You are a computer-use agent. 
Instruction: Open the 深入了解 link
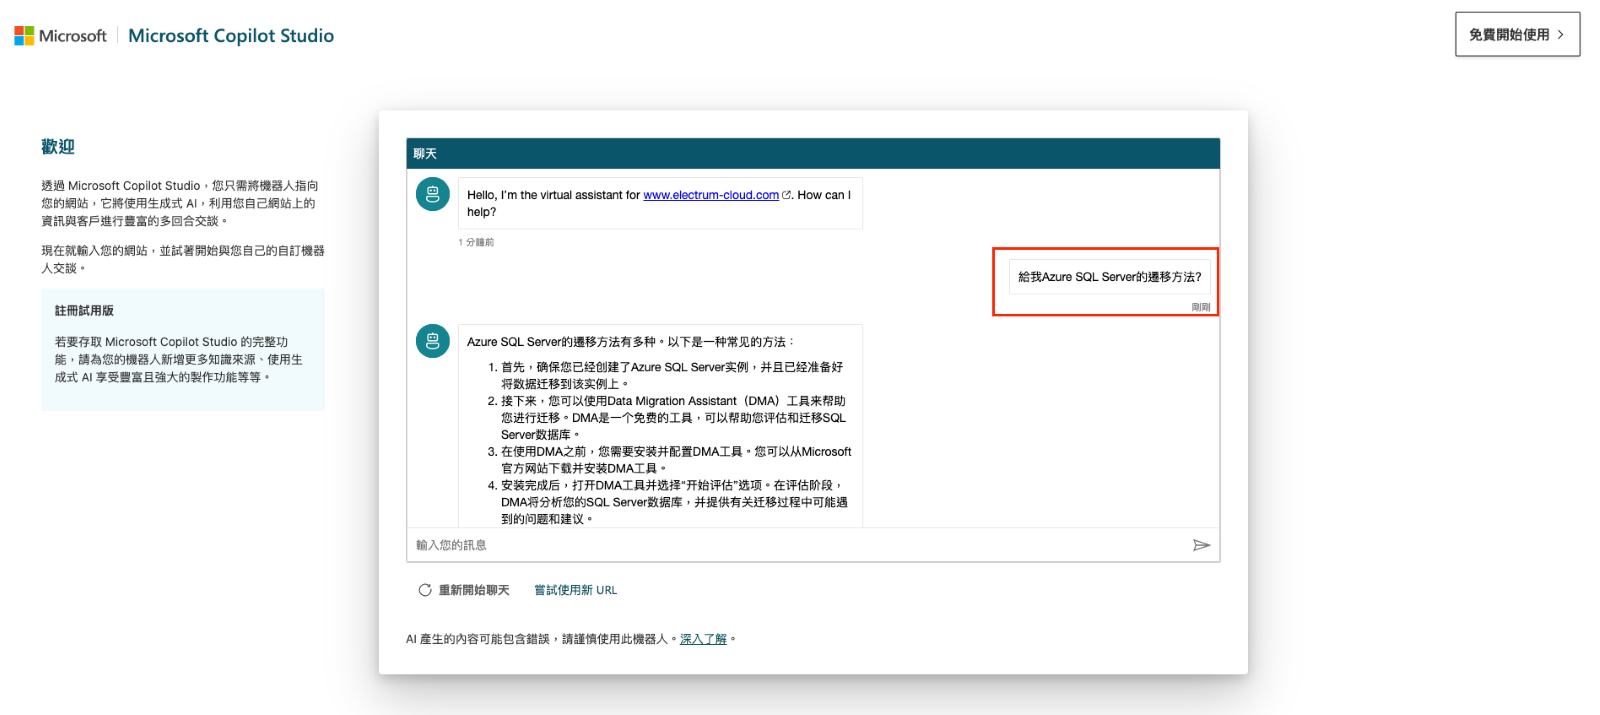(703, 639)
